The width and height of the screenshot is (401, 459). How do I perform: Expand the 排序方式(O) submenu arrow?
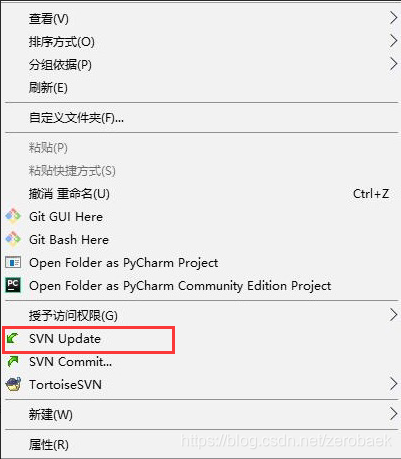393,41
